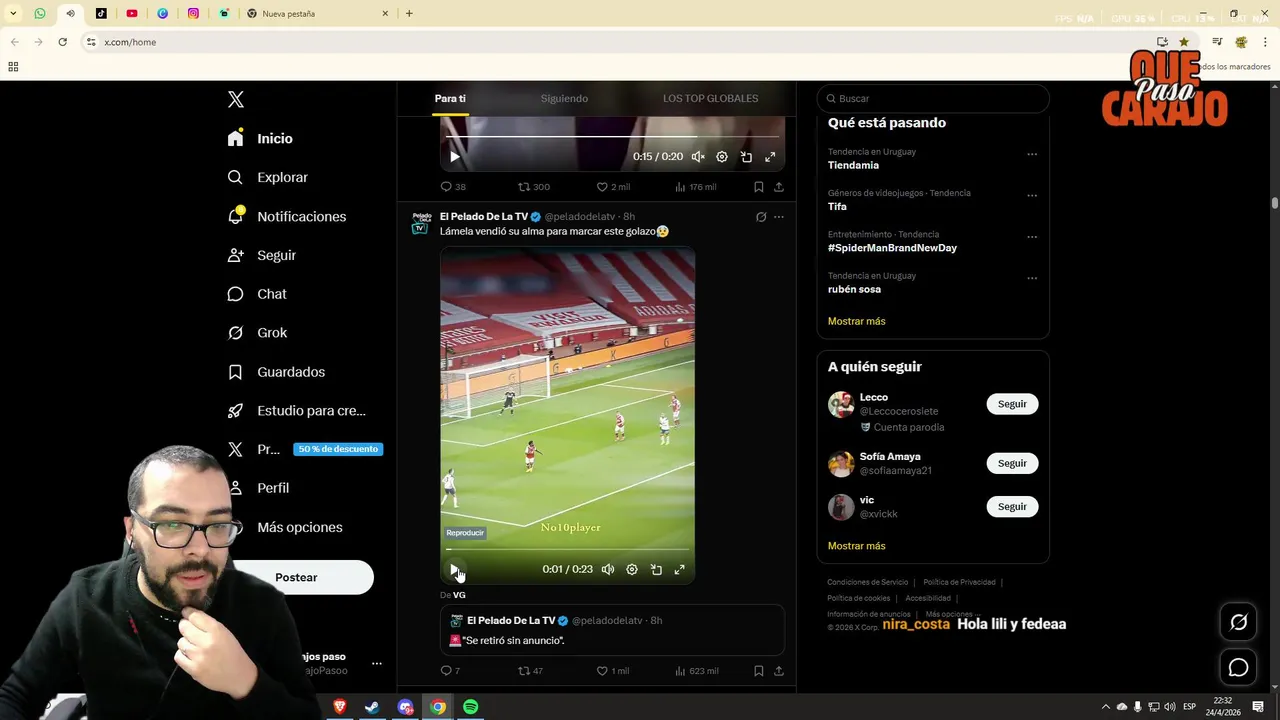View stats of 176 mil views post
The height and width of the screenshot is (720, 1280).
(695, 187)
